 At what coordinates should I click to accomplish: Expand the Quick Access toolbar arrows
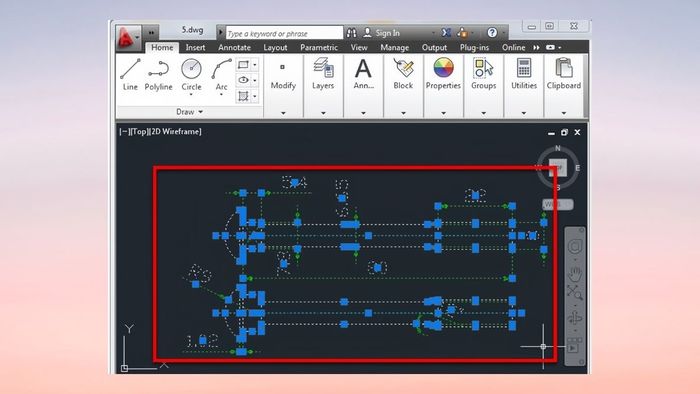[x=152, y=33]
